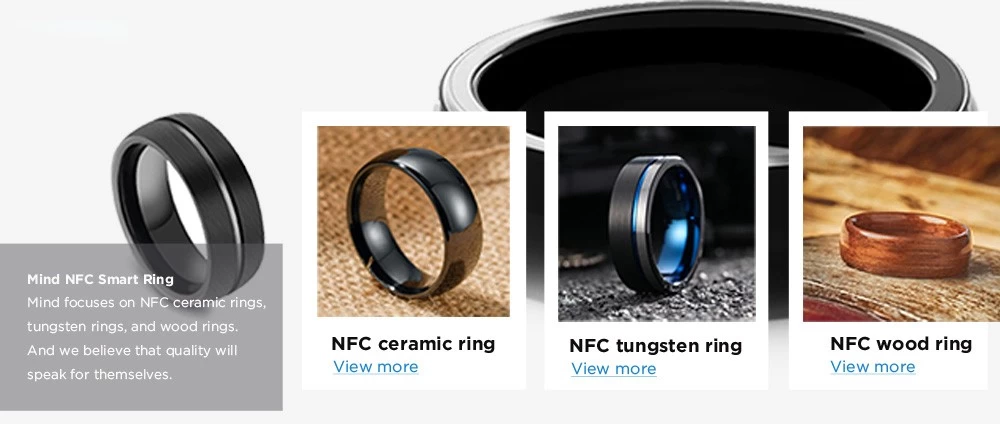The width and height of the screenshot is (1000, 424).
Task: Open View more under NFC ceramic ring
Action: 376,367
